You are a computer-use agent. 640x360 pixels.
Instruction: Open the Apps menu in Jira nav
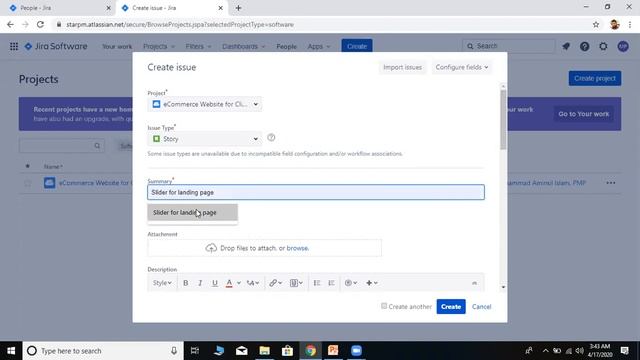[319, 47]
